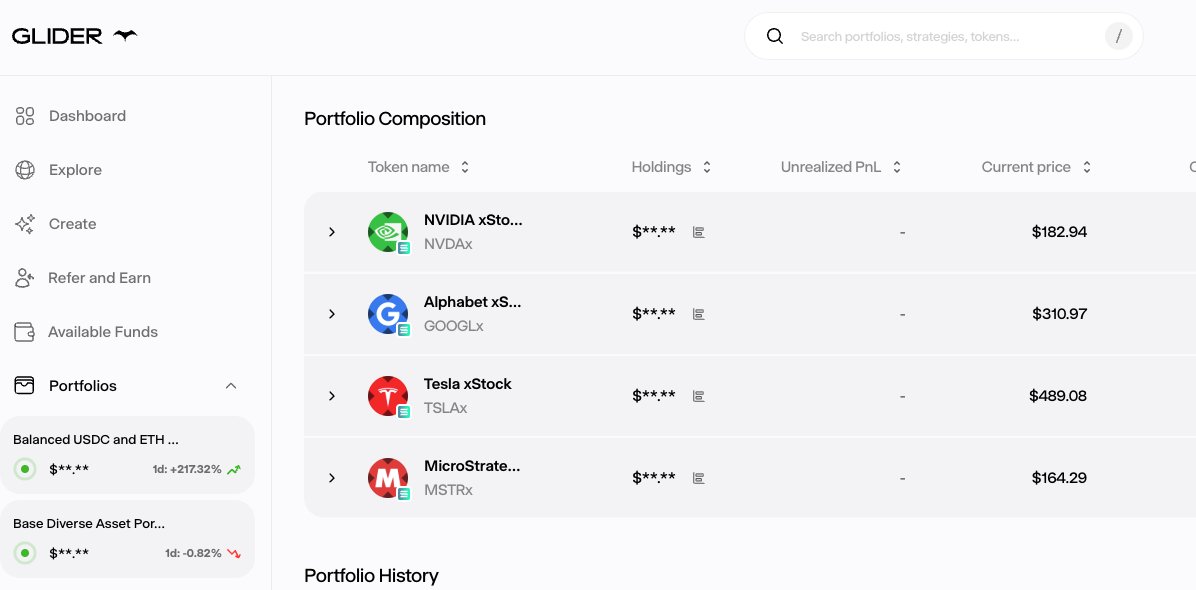1196x590 pixels.
Task: Click the Portfolio History heading
Action: click(371, 576)
